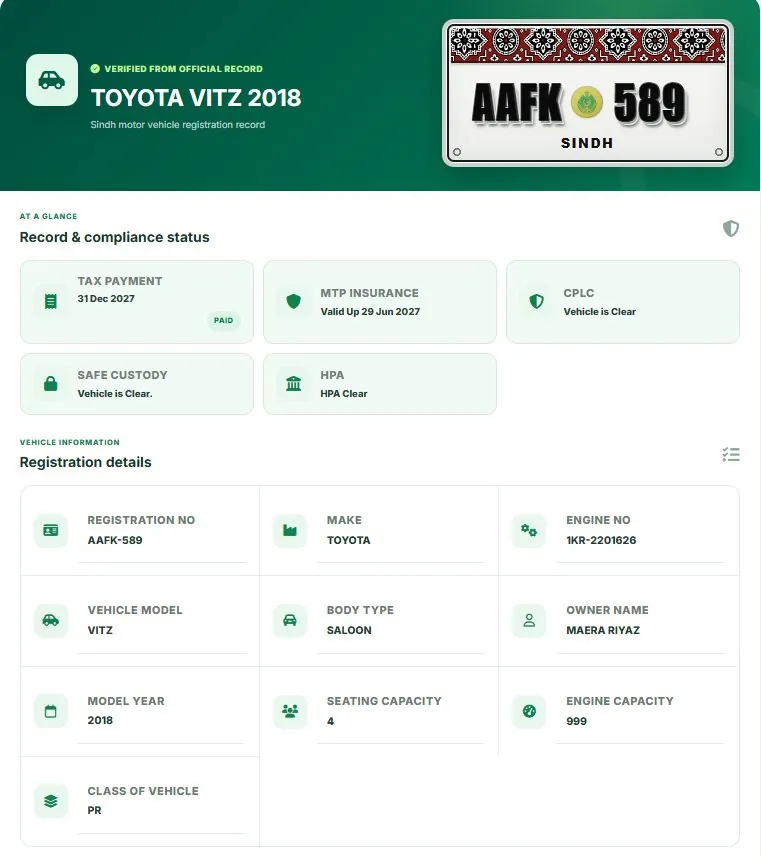Click the calendar icon for Model Year

click(51, 711)
